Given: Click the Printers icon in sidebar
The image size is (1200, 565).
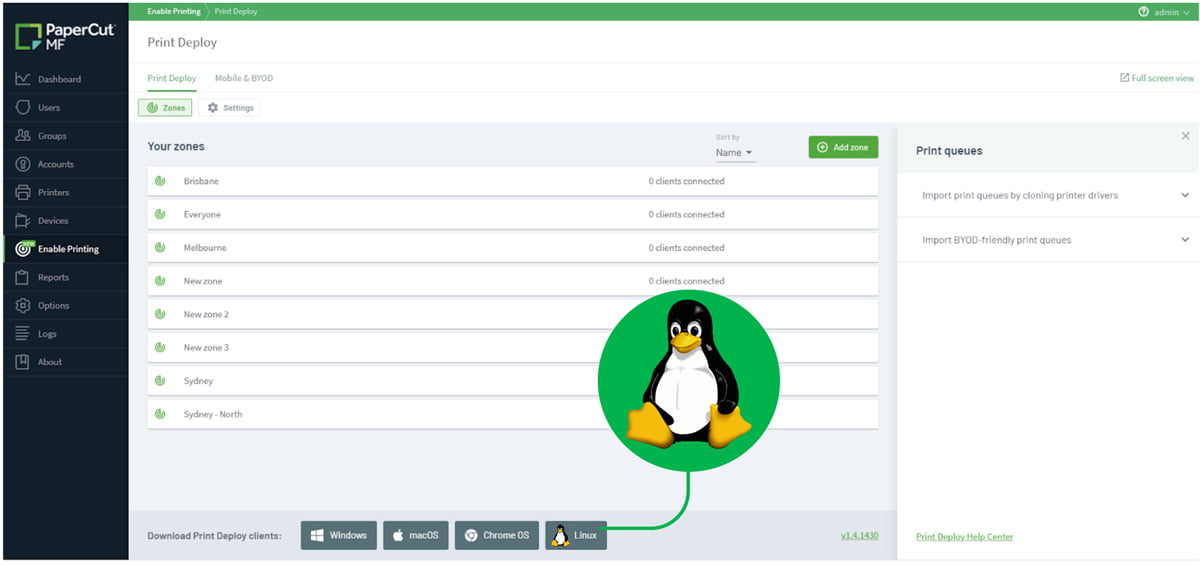Looking at the screenshot, I should coord(23,192).
